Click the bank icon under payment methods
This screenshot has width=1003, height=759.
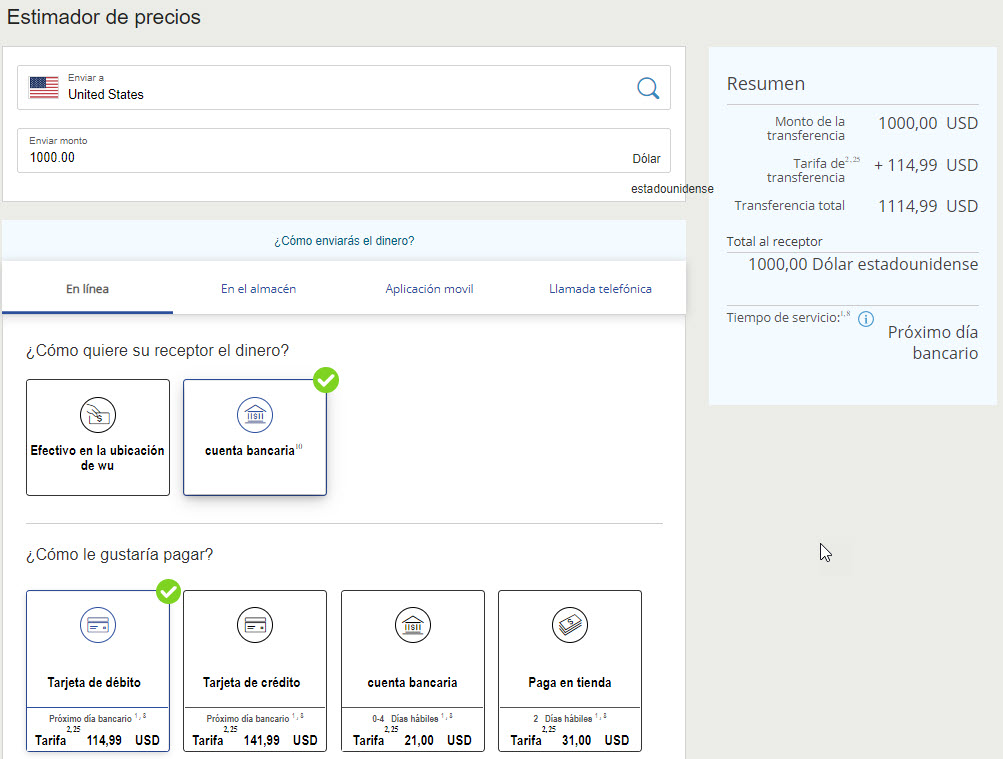[x=413, y=625]
